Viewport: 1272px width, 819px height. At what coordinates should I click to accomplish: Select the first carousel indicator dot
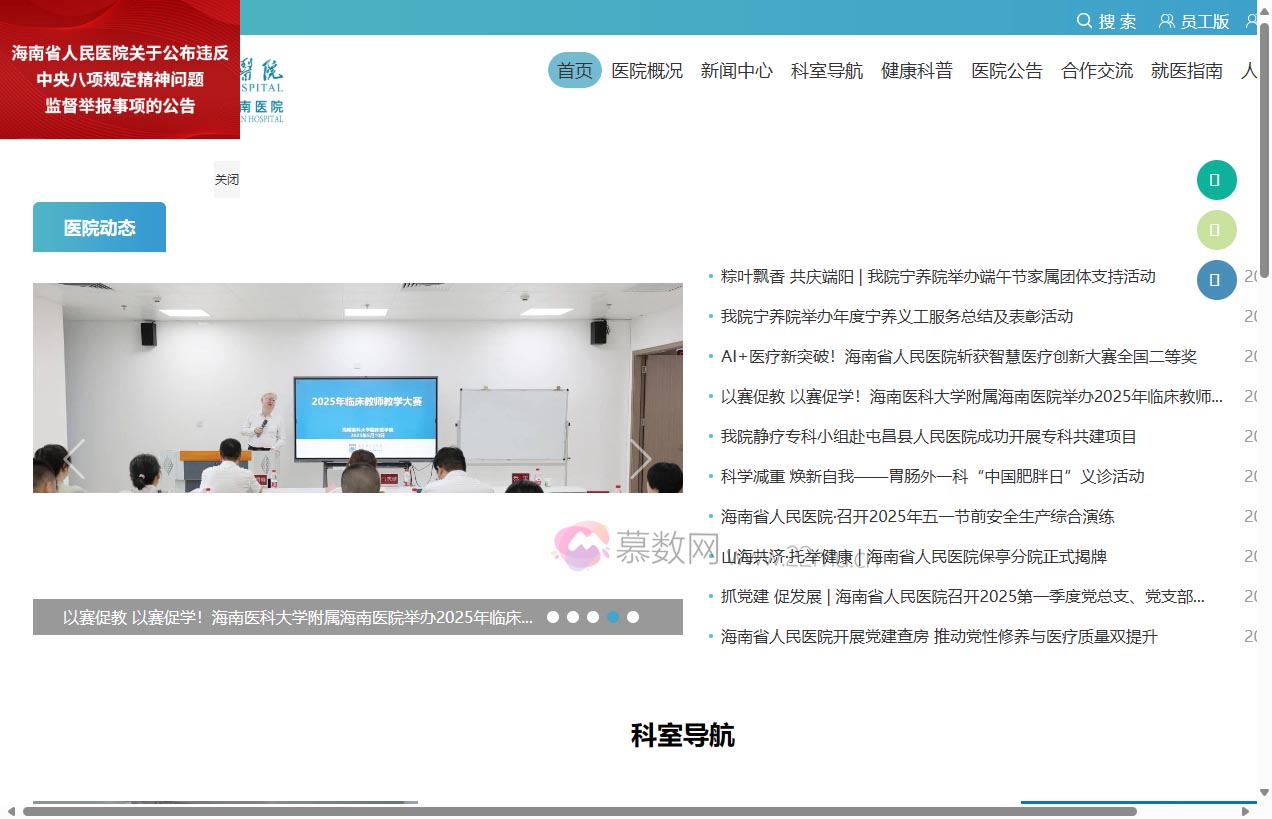point(553,617)
